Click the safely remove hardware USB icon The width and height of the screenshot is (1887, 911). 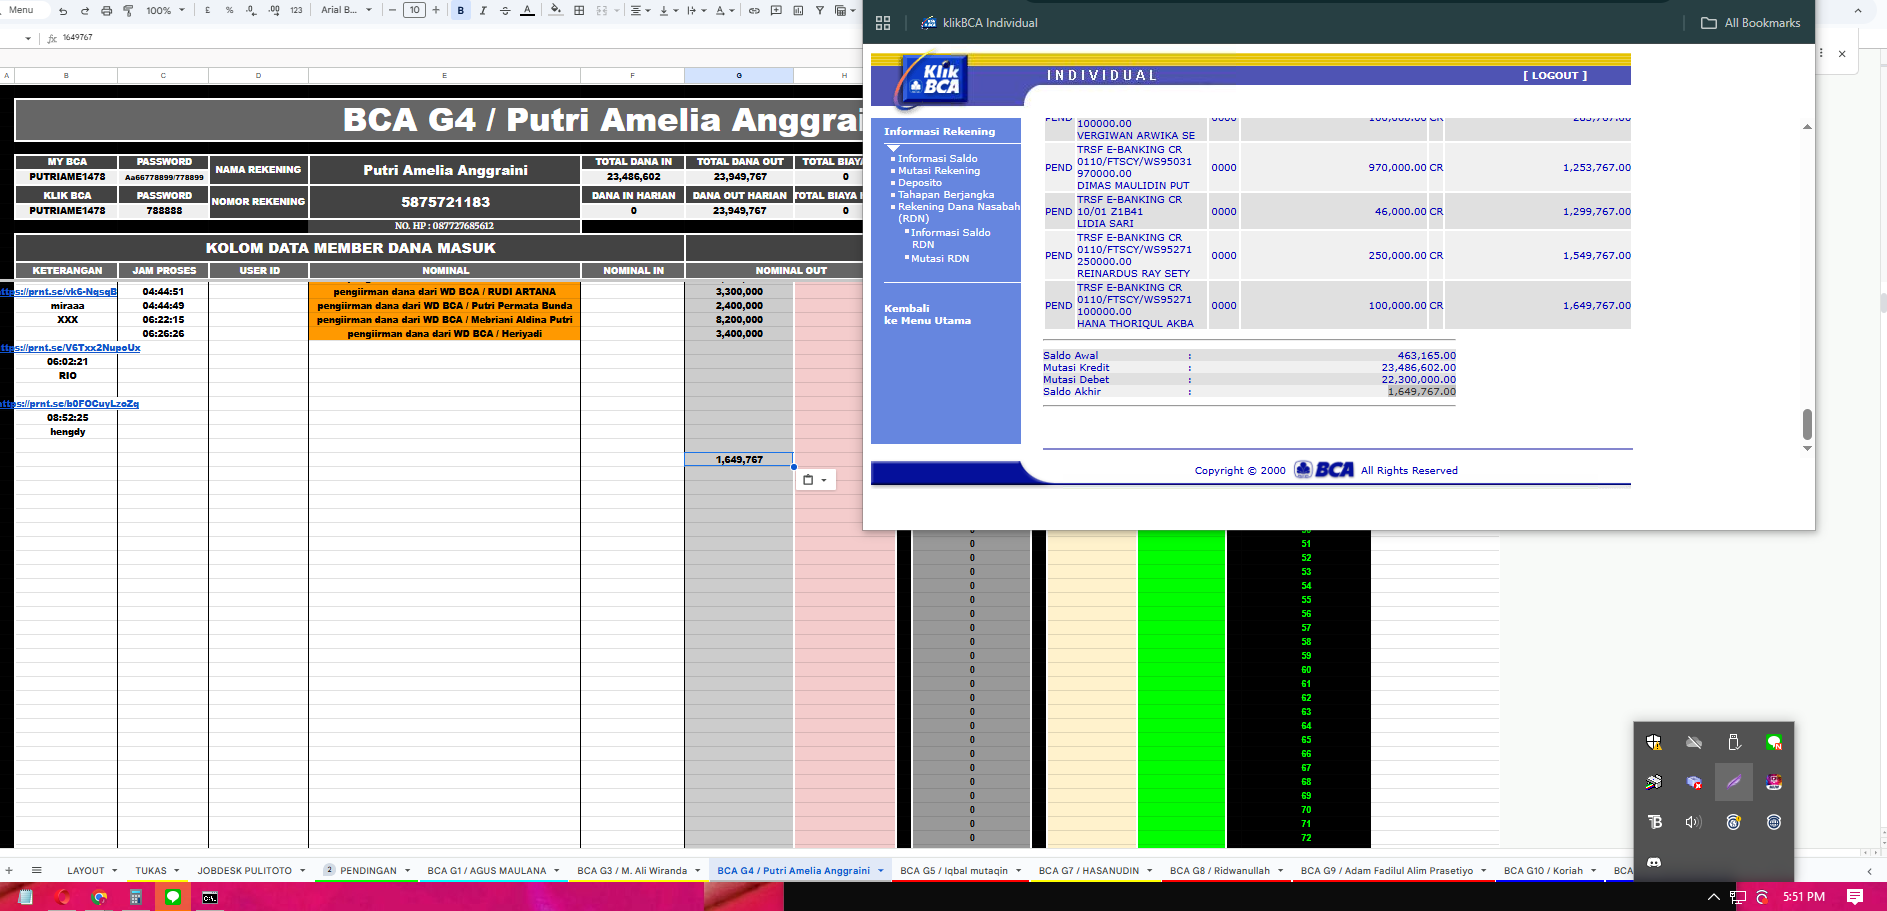(1734, 742)
